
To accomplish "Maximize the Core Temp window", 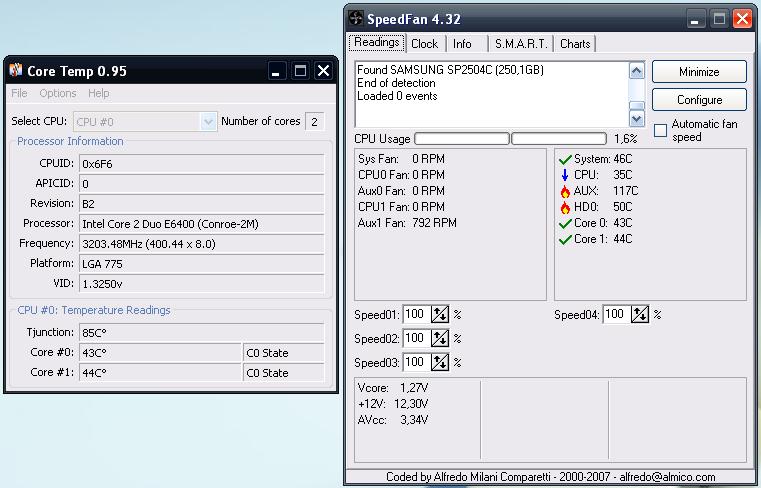I will click(300, 71).
